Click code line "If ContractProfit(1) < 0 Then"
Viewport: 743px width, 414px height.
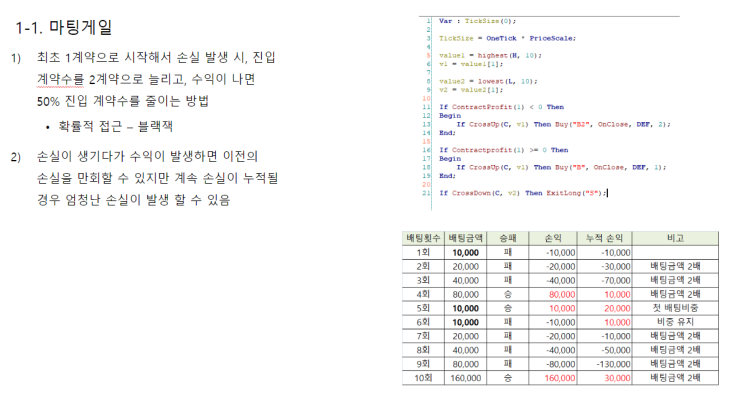pyautogui.click(x=501, y=107)
